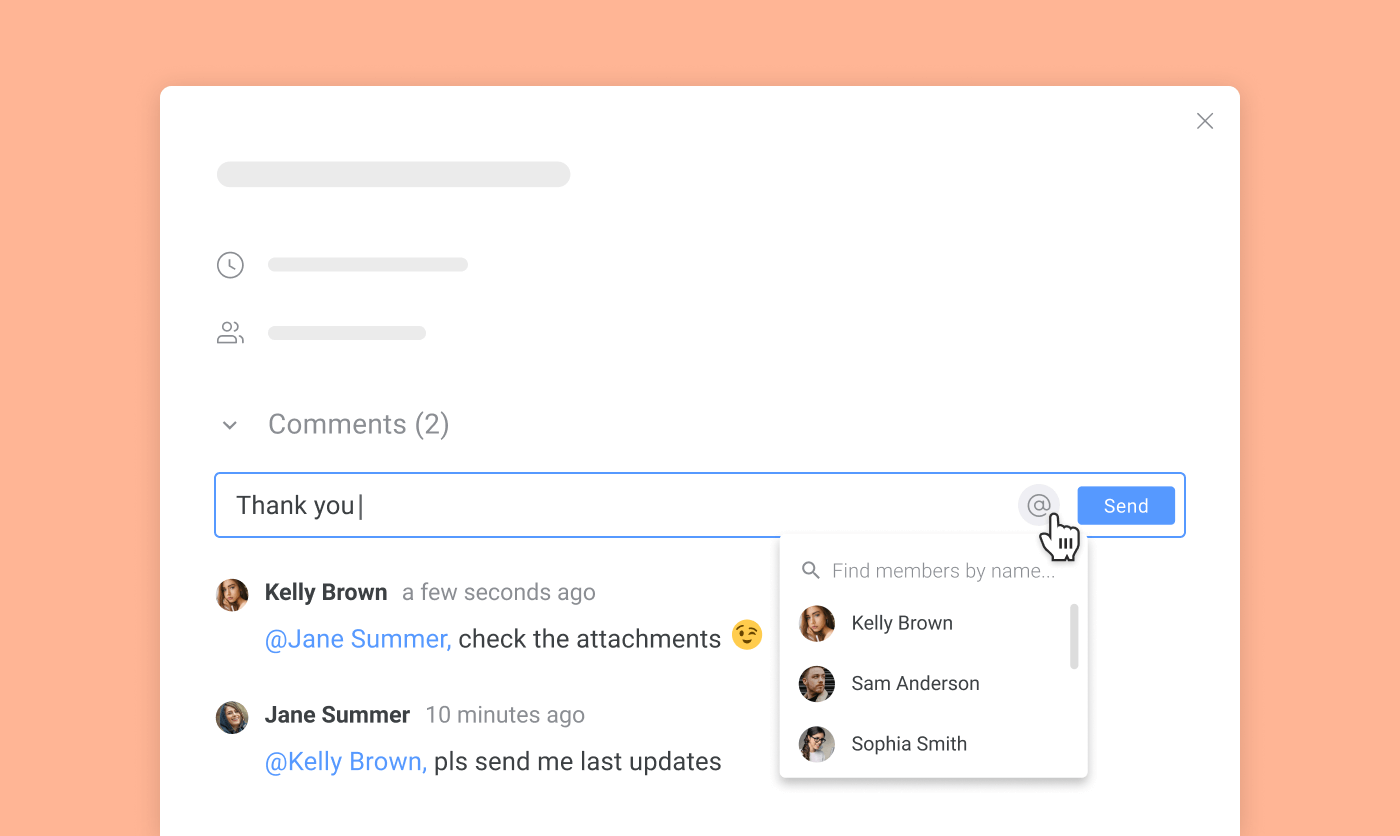Click the assignees people icon

click(230, 332)
